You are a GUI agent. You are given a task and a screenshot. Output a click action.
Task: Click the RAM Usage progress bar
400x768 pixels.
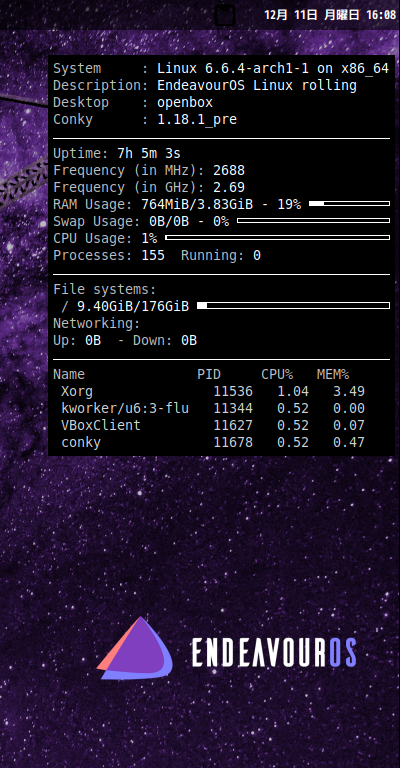tap(350, 203)
